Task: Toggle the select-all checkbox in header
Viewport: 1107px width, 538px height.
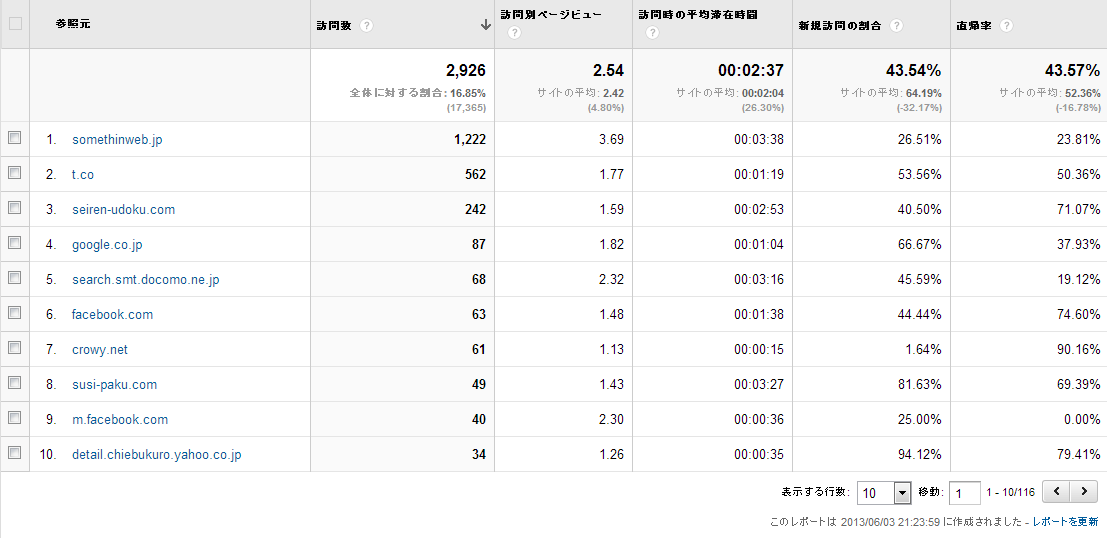Action: (15, 24)
